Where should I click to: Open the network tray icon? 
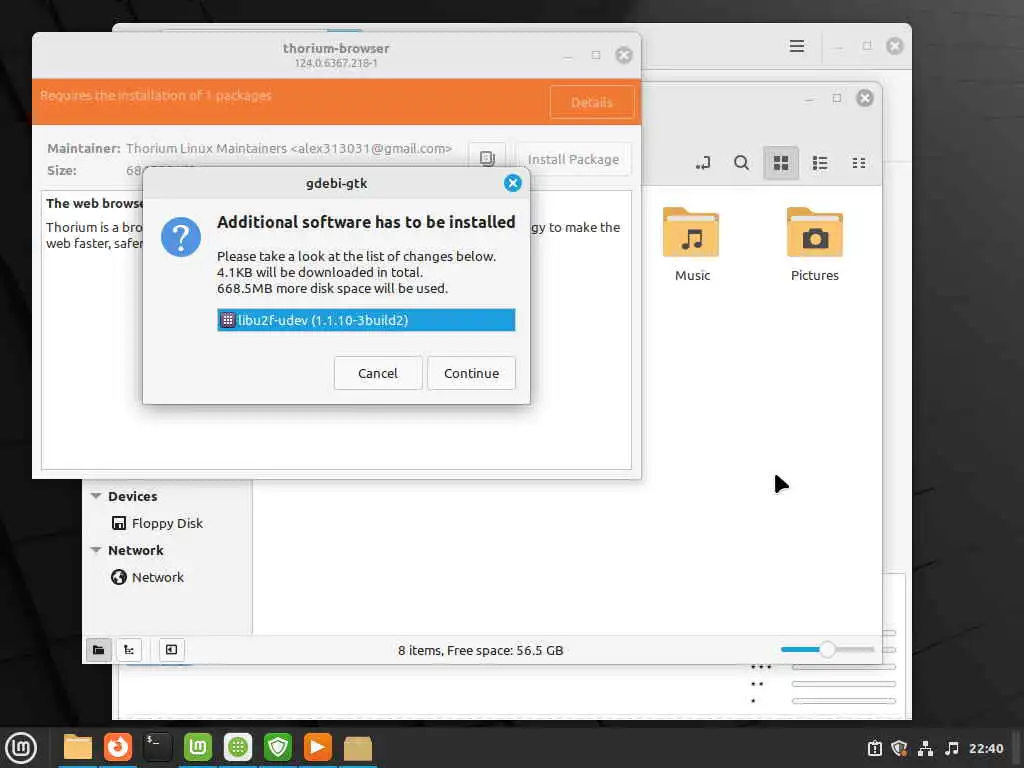925,748
